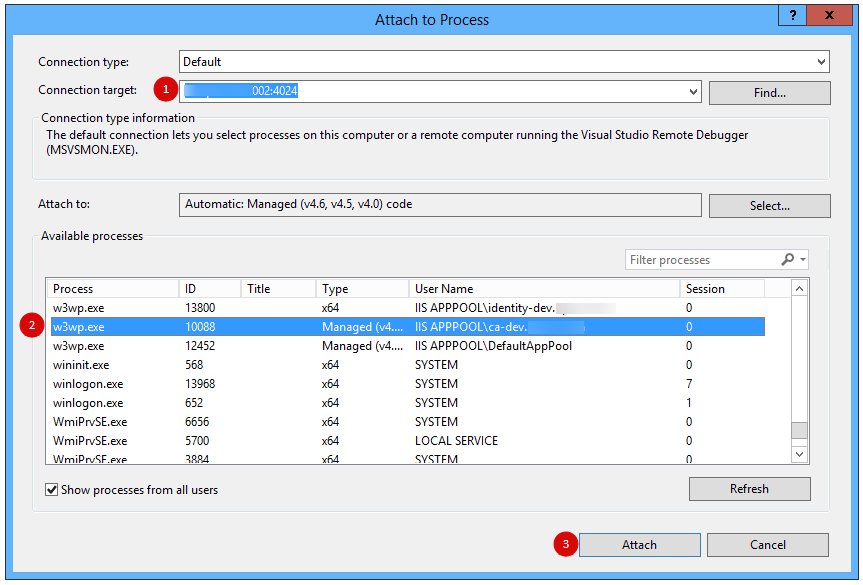
Task: Expand the Connection target dropdown arrow
Action: 693,91
